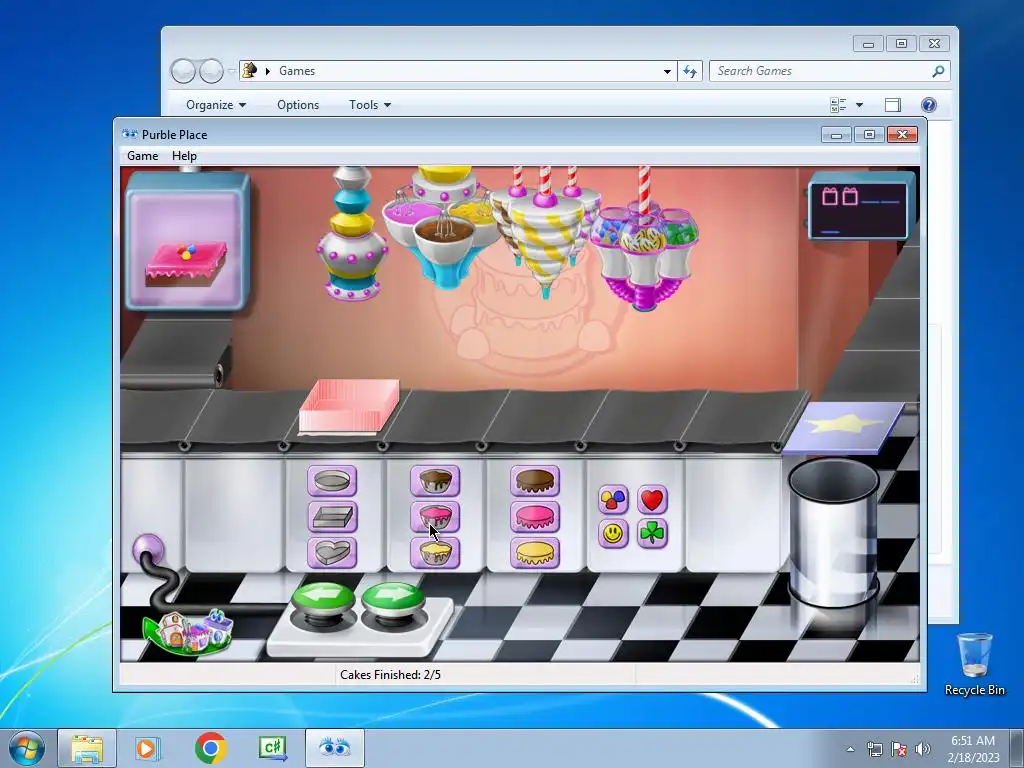Choose the vanilla yellow batter flavor
1024x768 pixels.
coord(435,553)
